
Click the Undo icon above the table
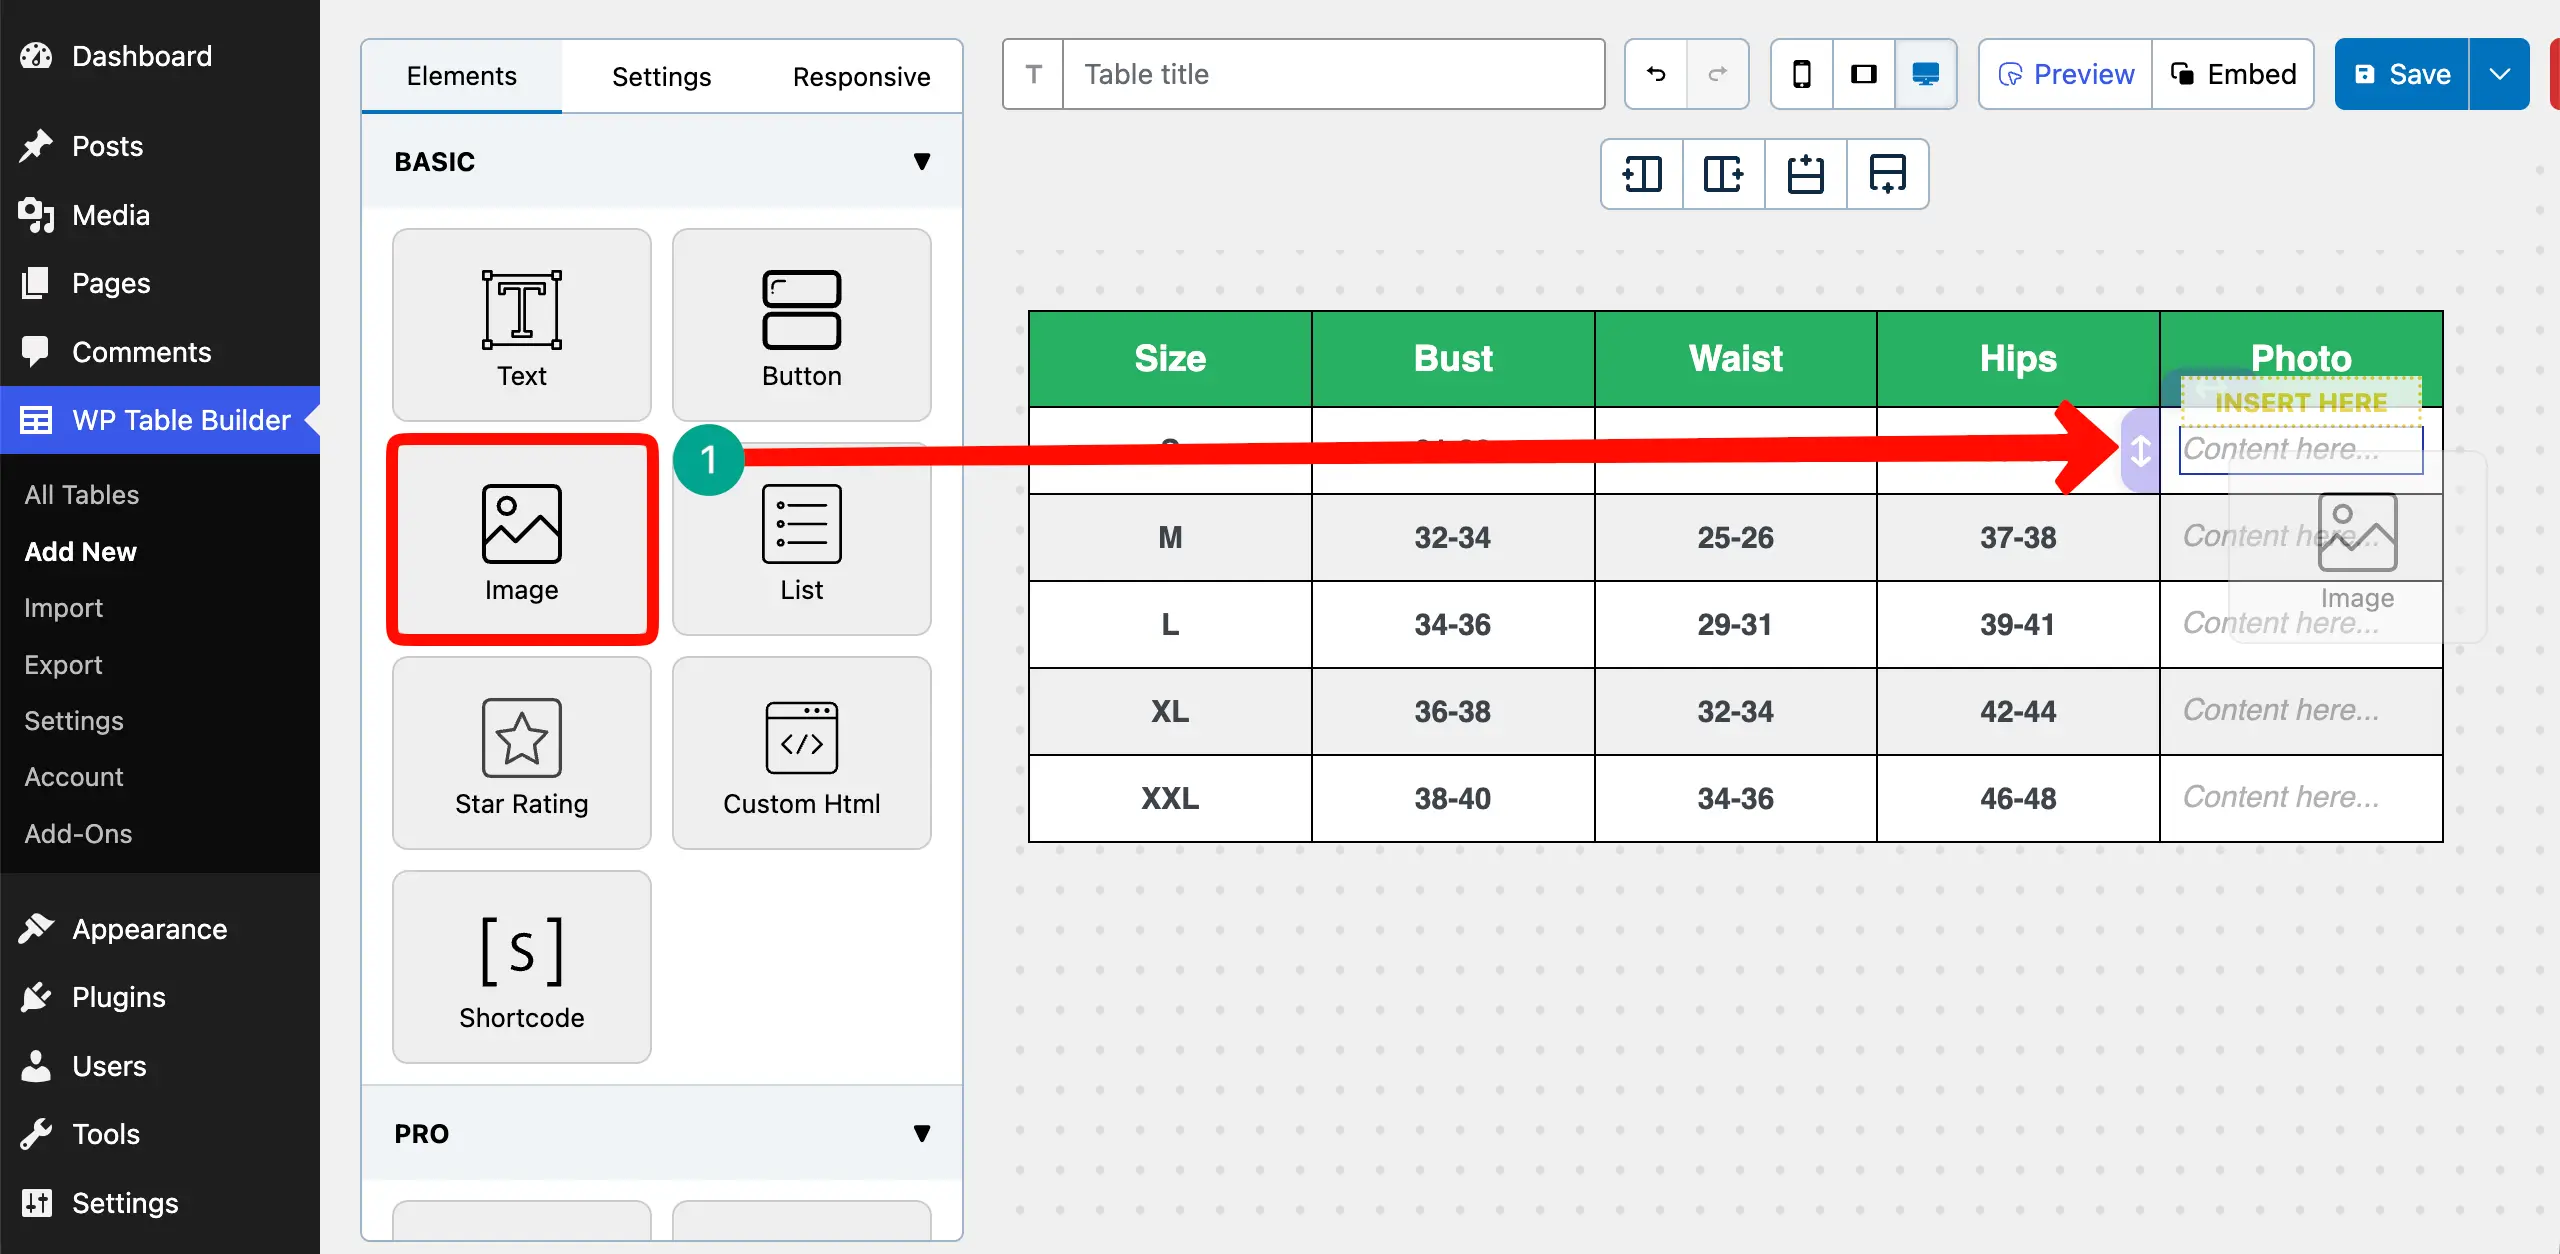[x=1655, y=74]
